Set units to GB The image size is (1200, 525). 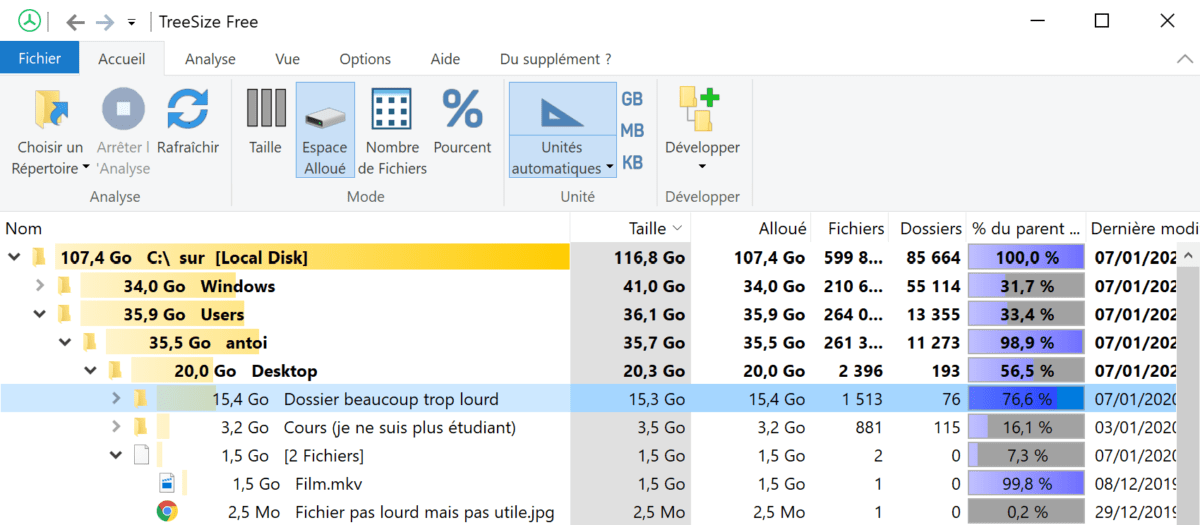click(632, 99)
